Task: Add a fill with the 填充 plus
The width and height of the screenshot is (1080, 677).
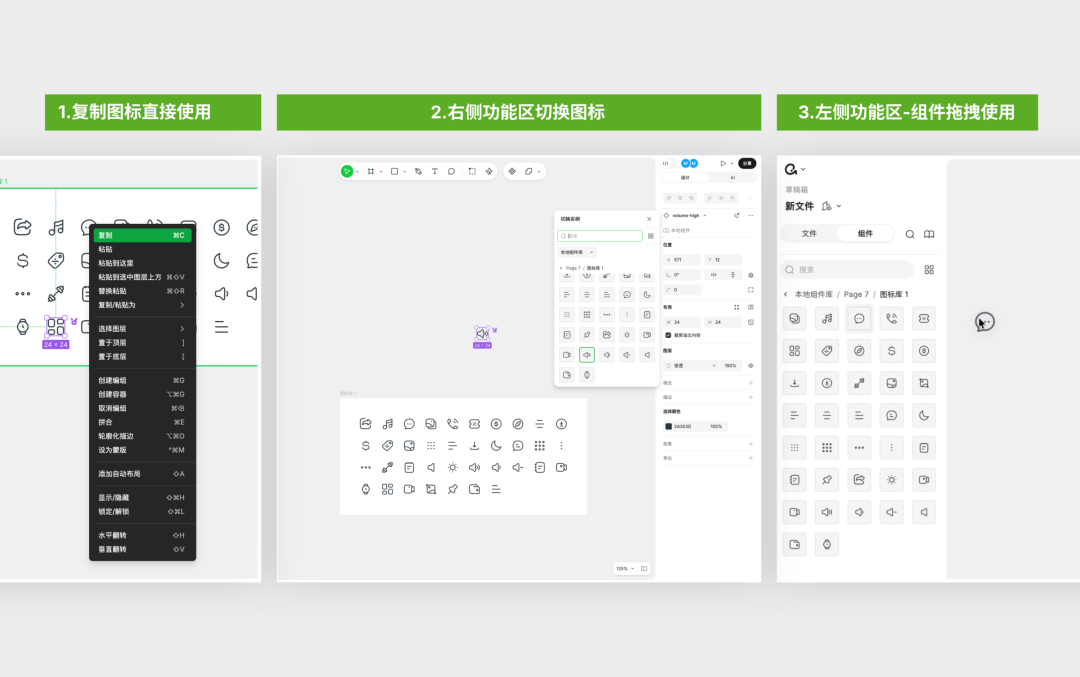Action: click(751, 383)
